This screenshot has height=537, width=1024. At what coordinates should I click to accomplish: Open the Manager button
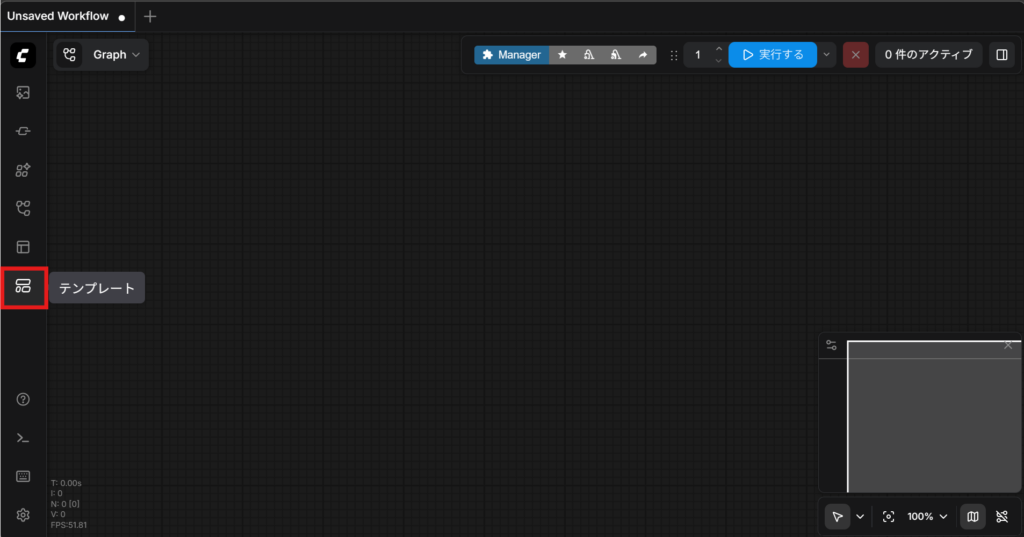tap(511, 55)
